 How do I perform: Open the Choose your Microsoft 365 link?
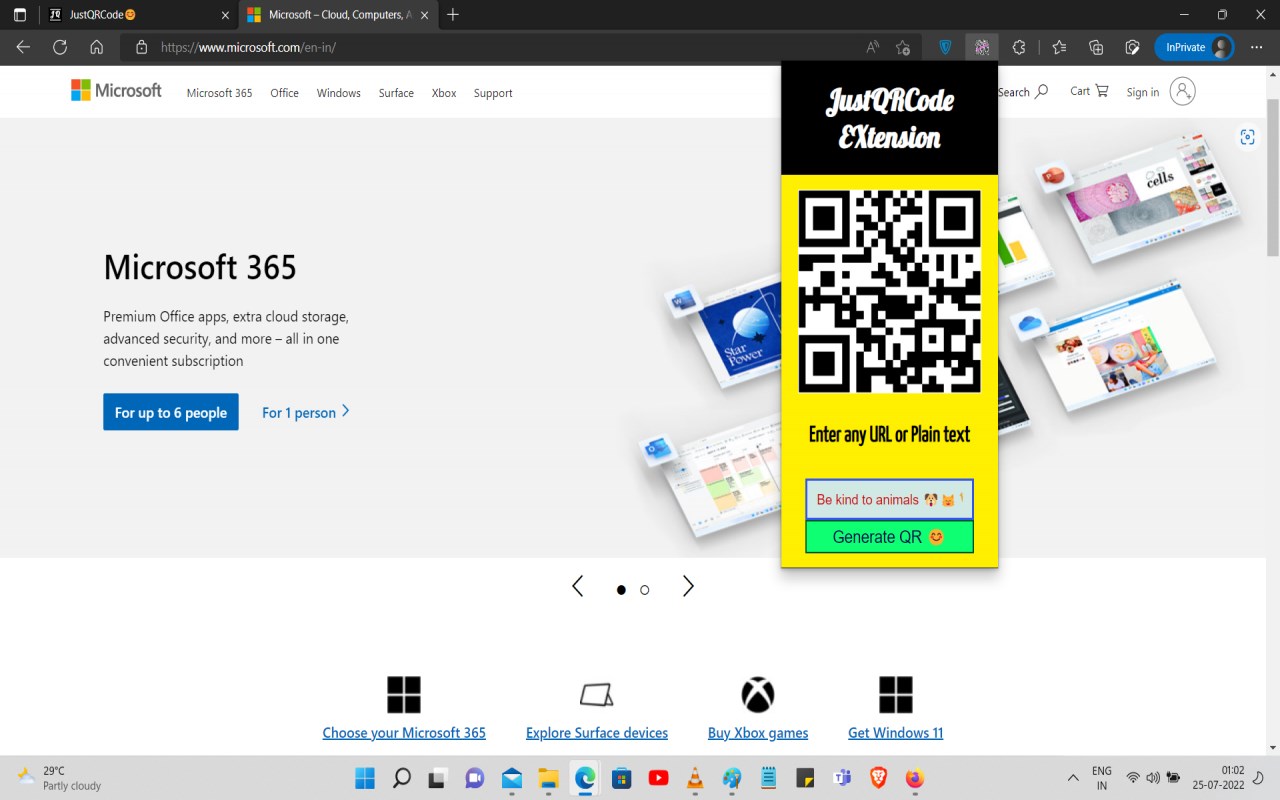(x=404, y=733)
